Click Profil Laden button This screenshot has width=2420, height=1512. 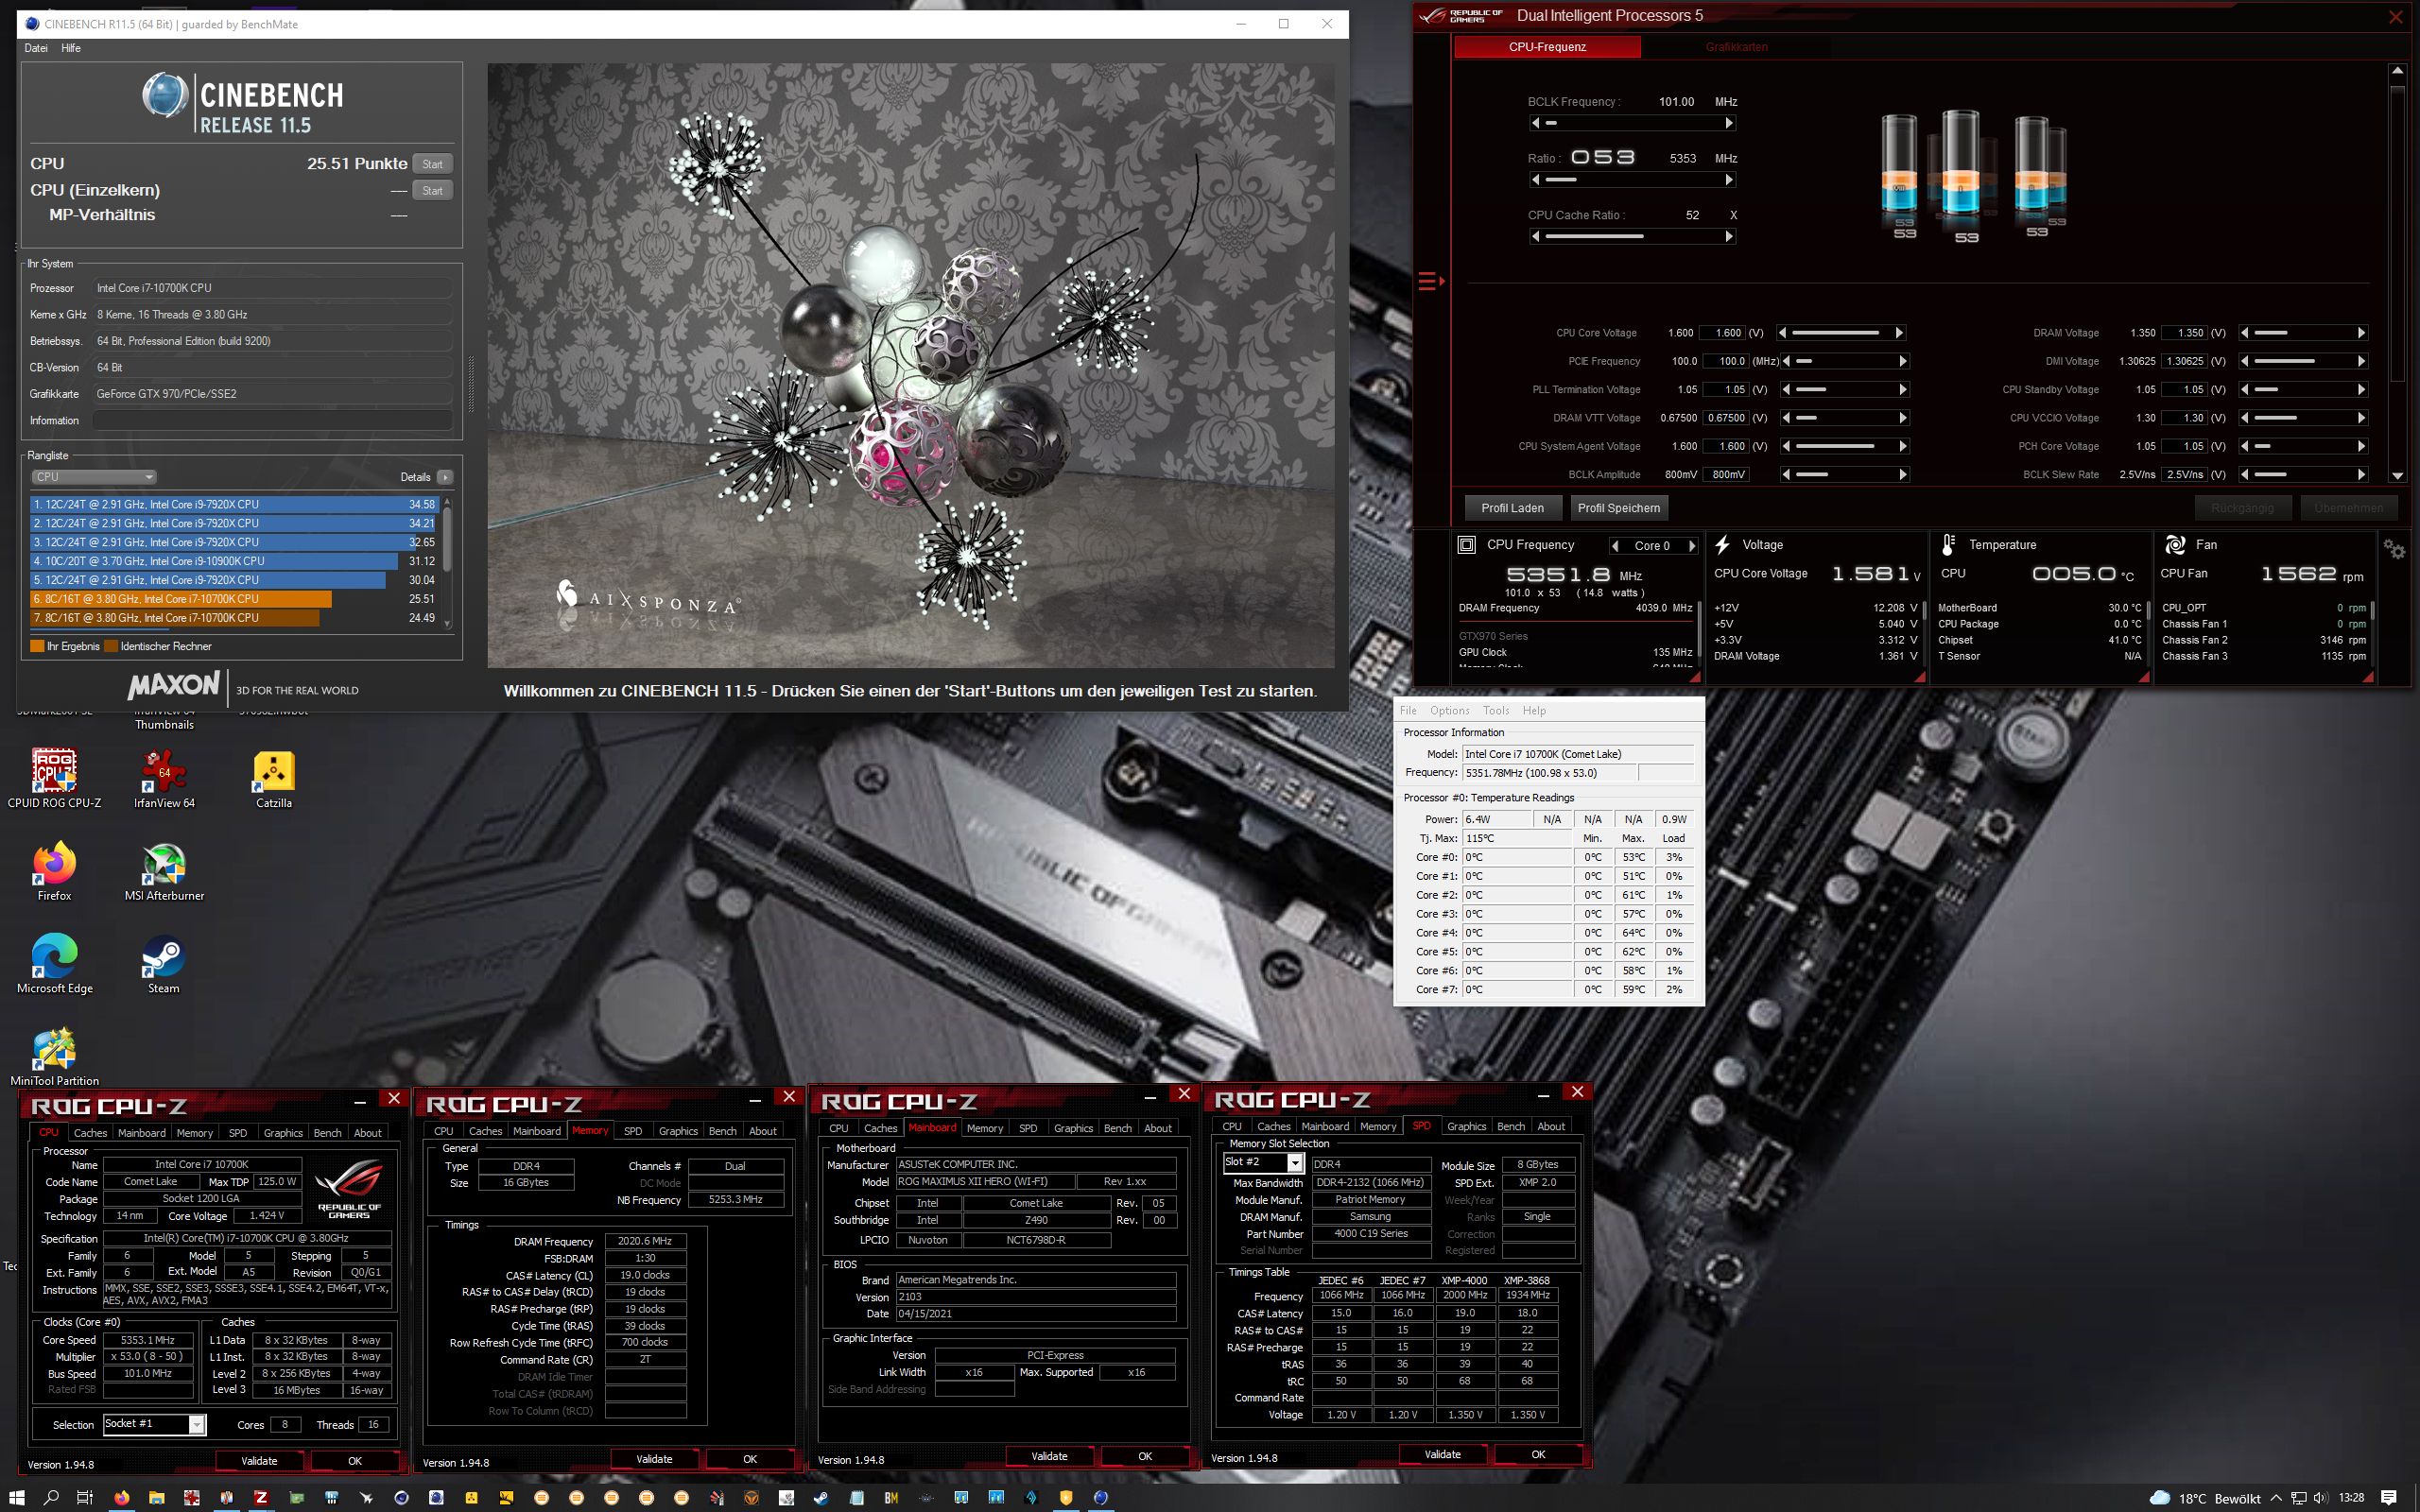(x=1512, y=508)
